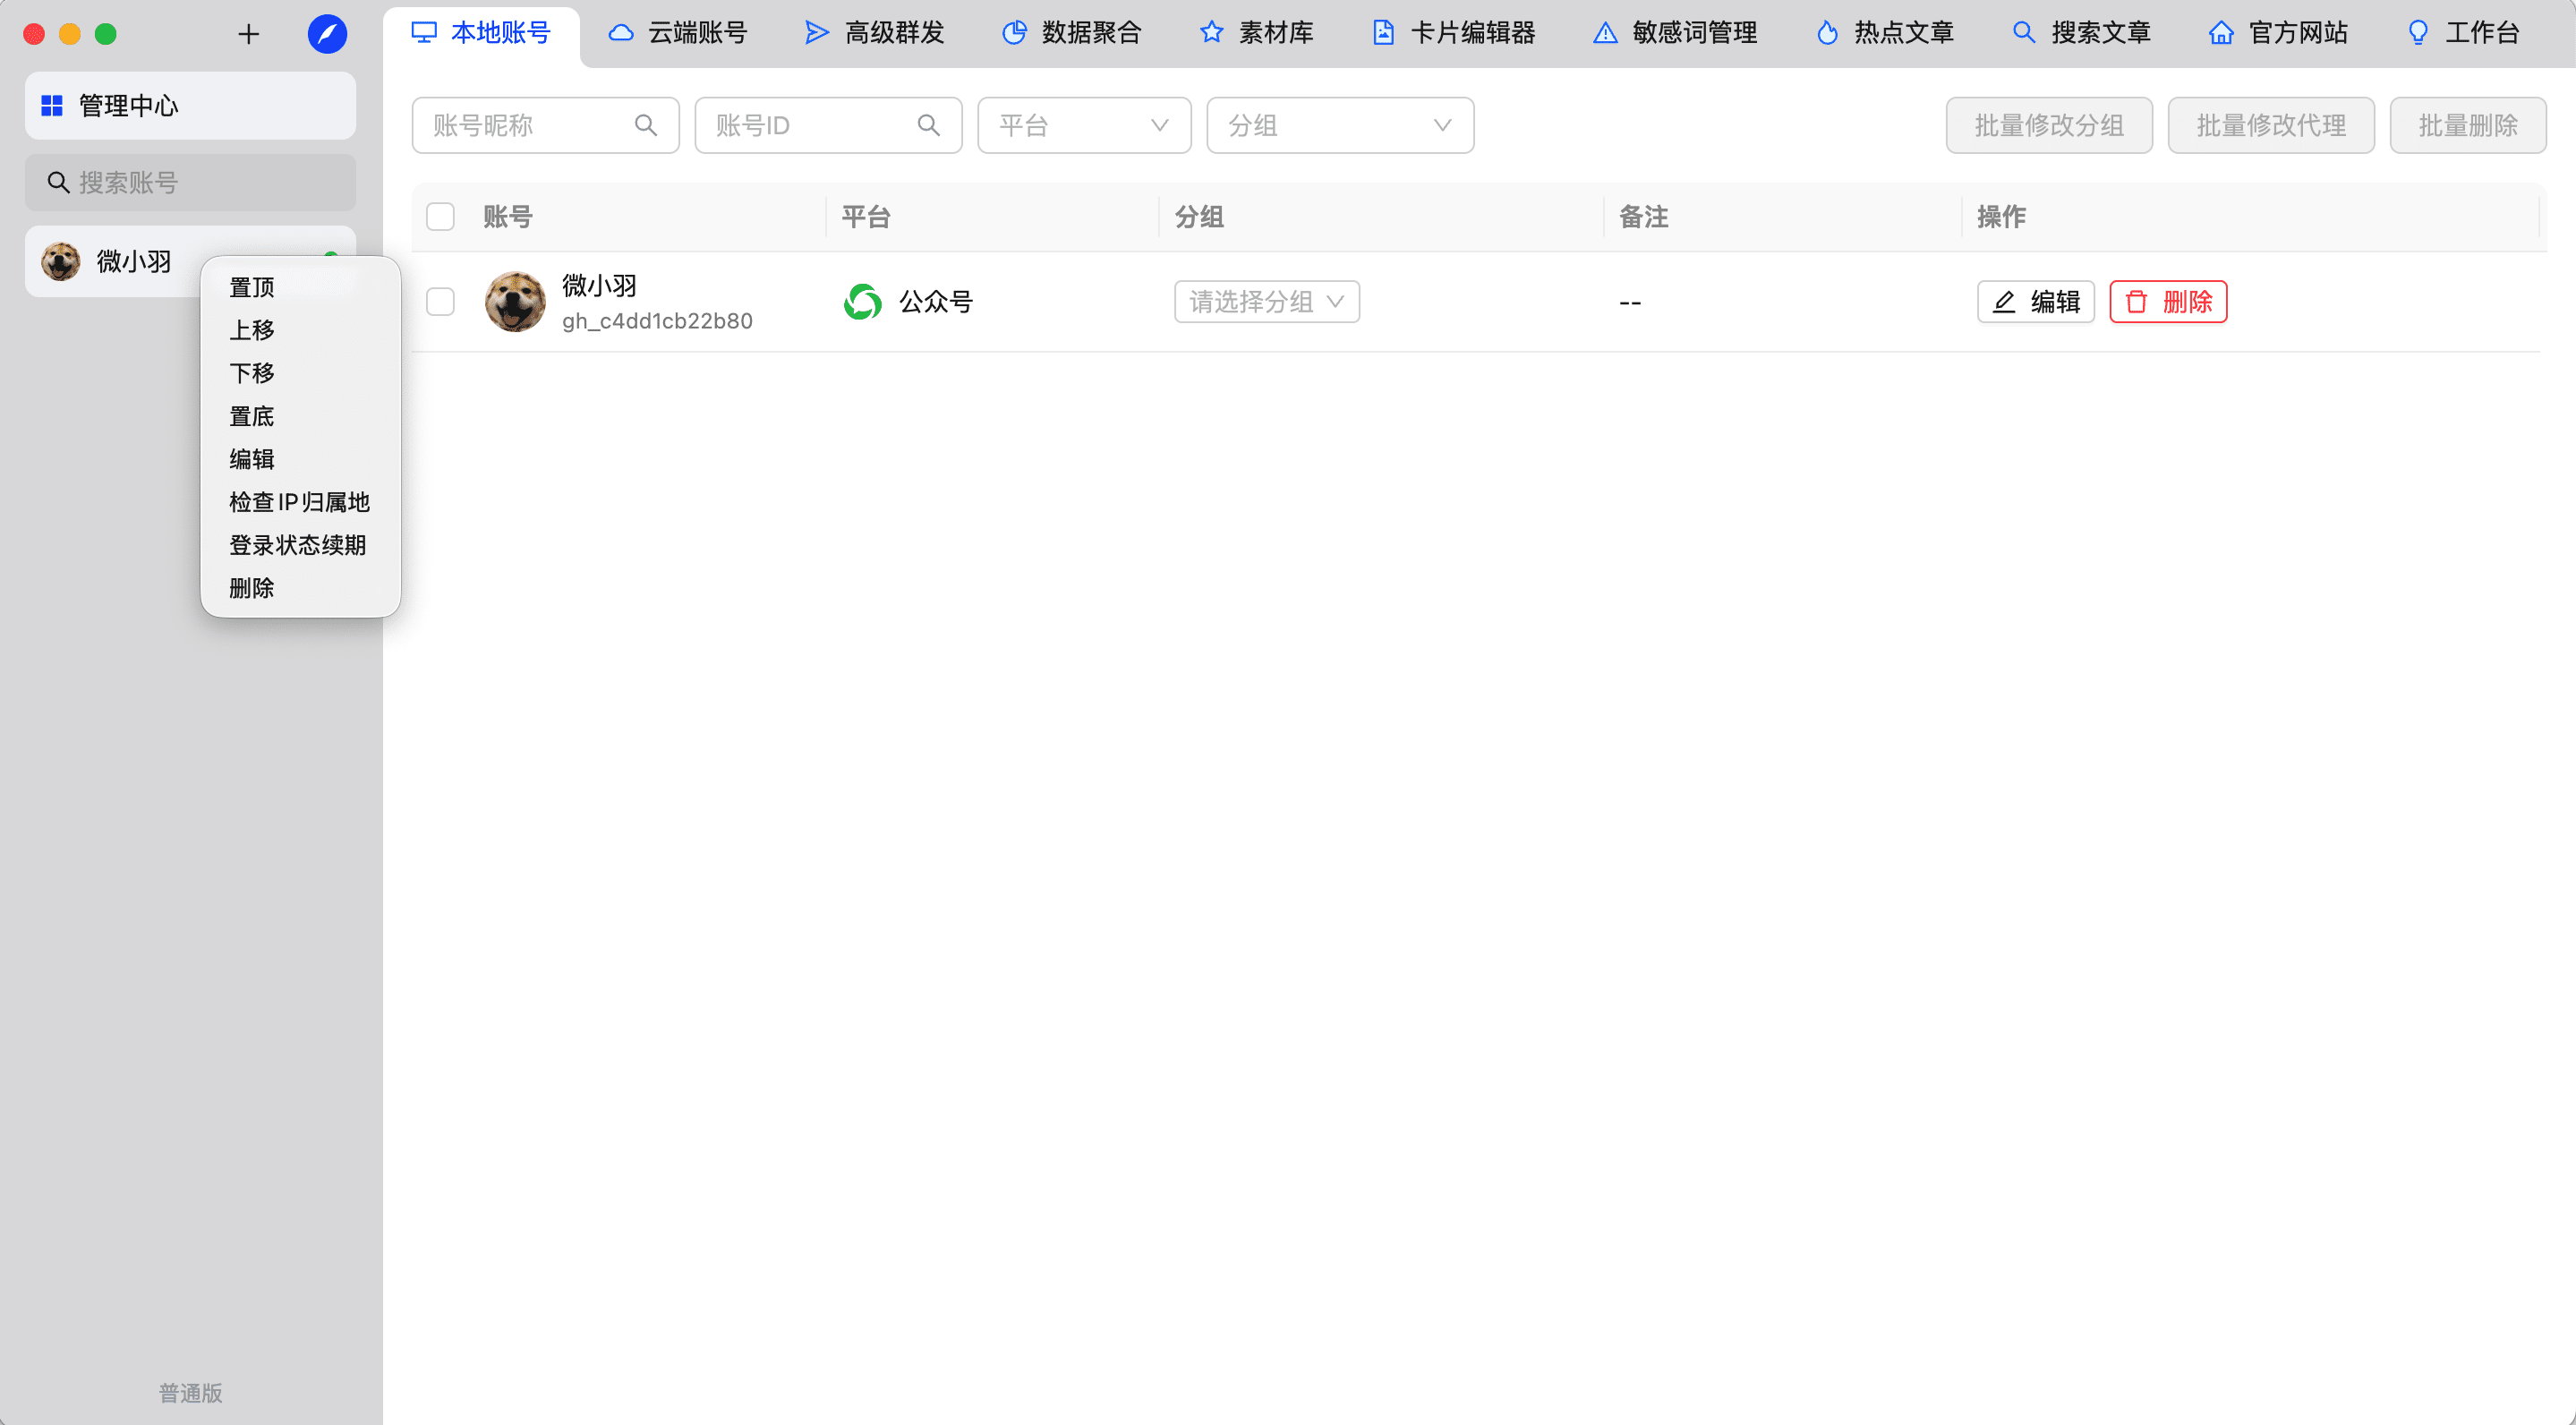Open the 分组 filter dropdown
2576x1425 pixels.
[x=1339, y=125]
